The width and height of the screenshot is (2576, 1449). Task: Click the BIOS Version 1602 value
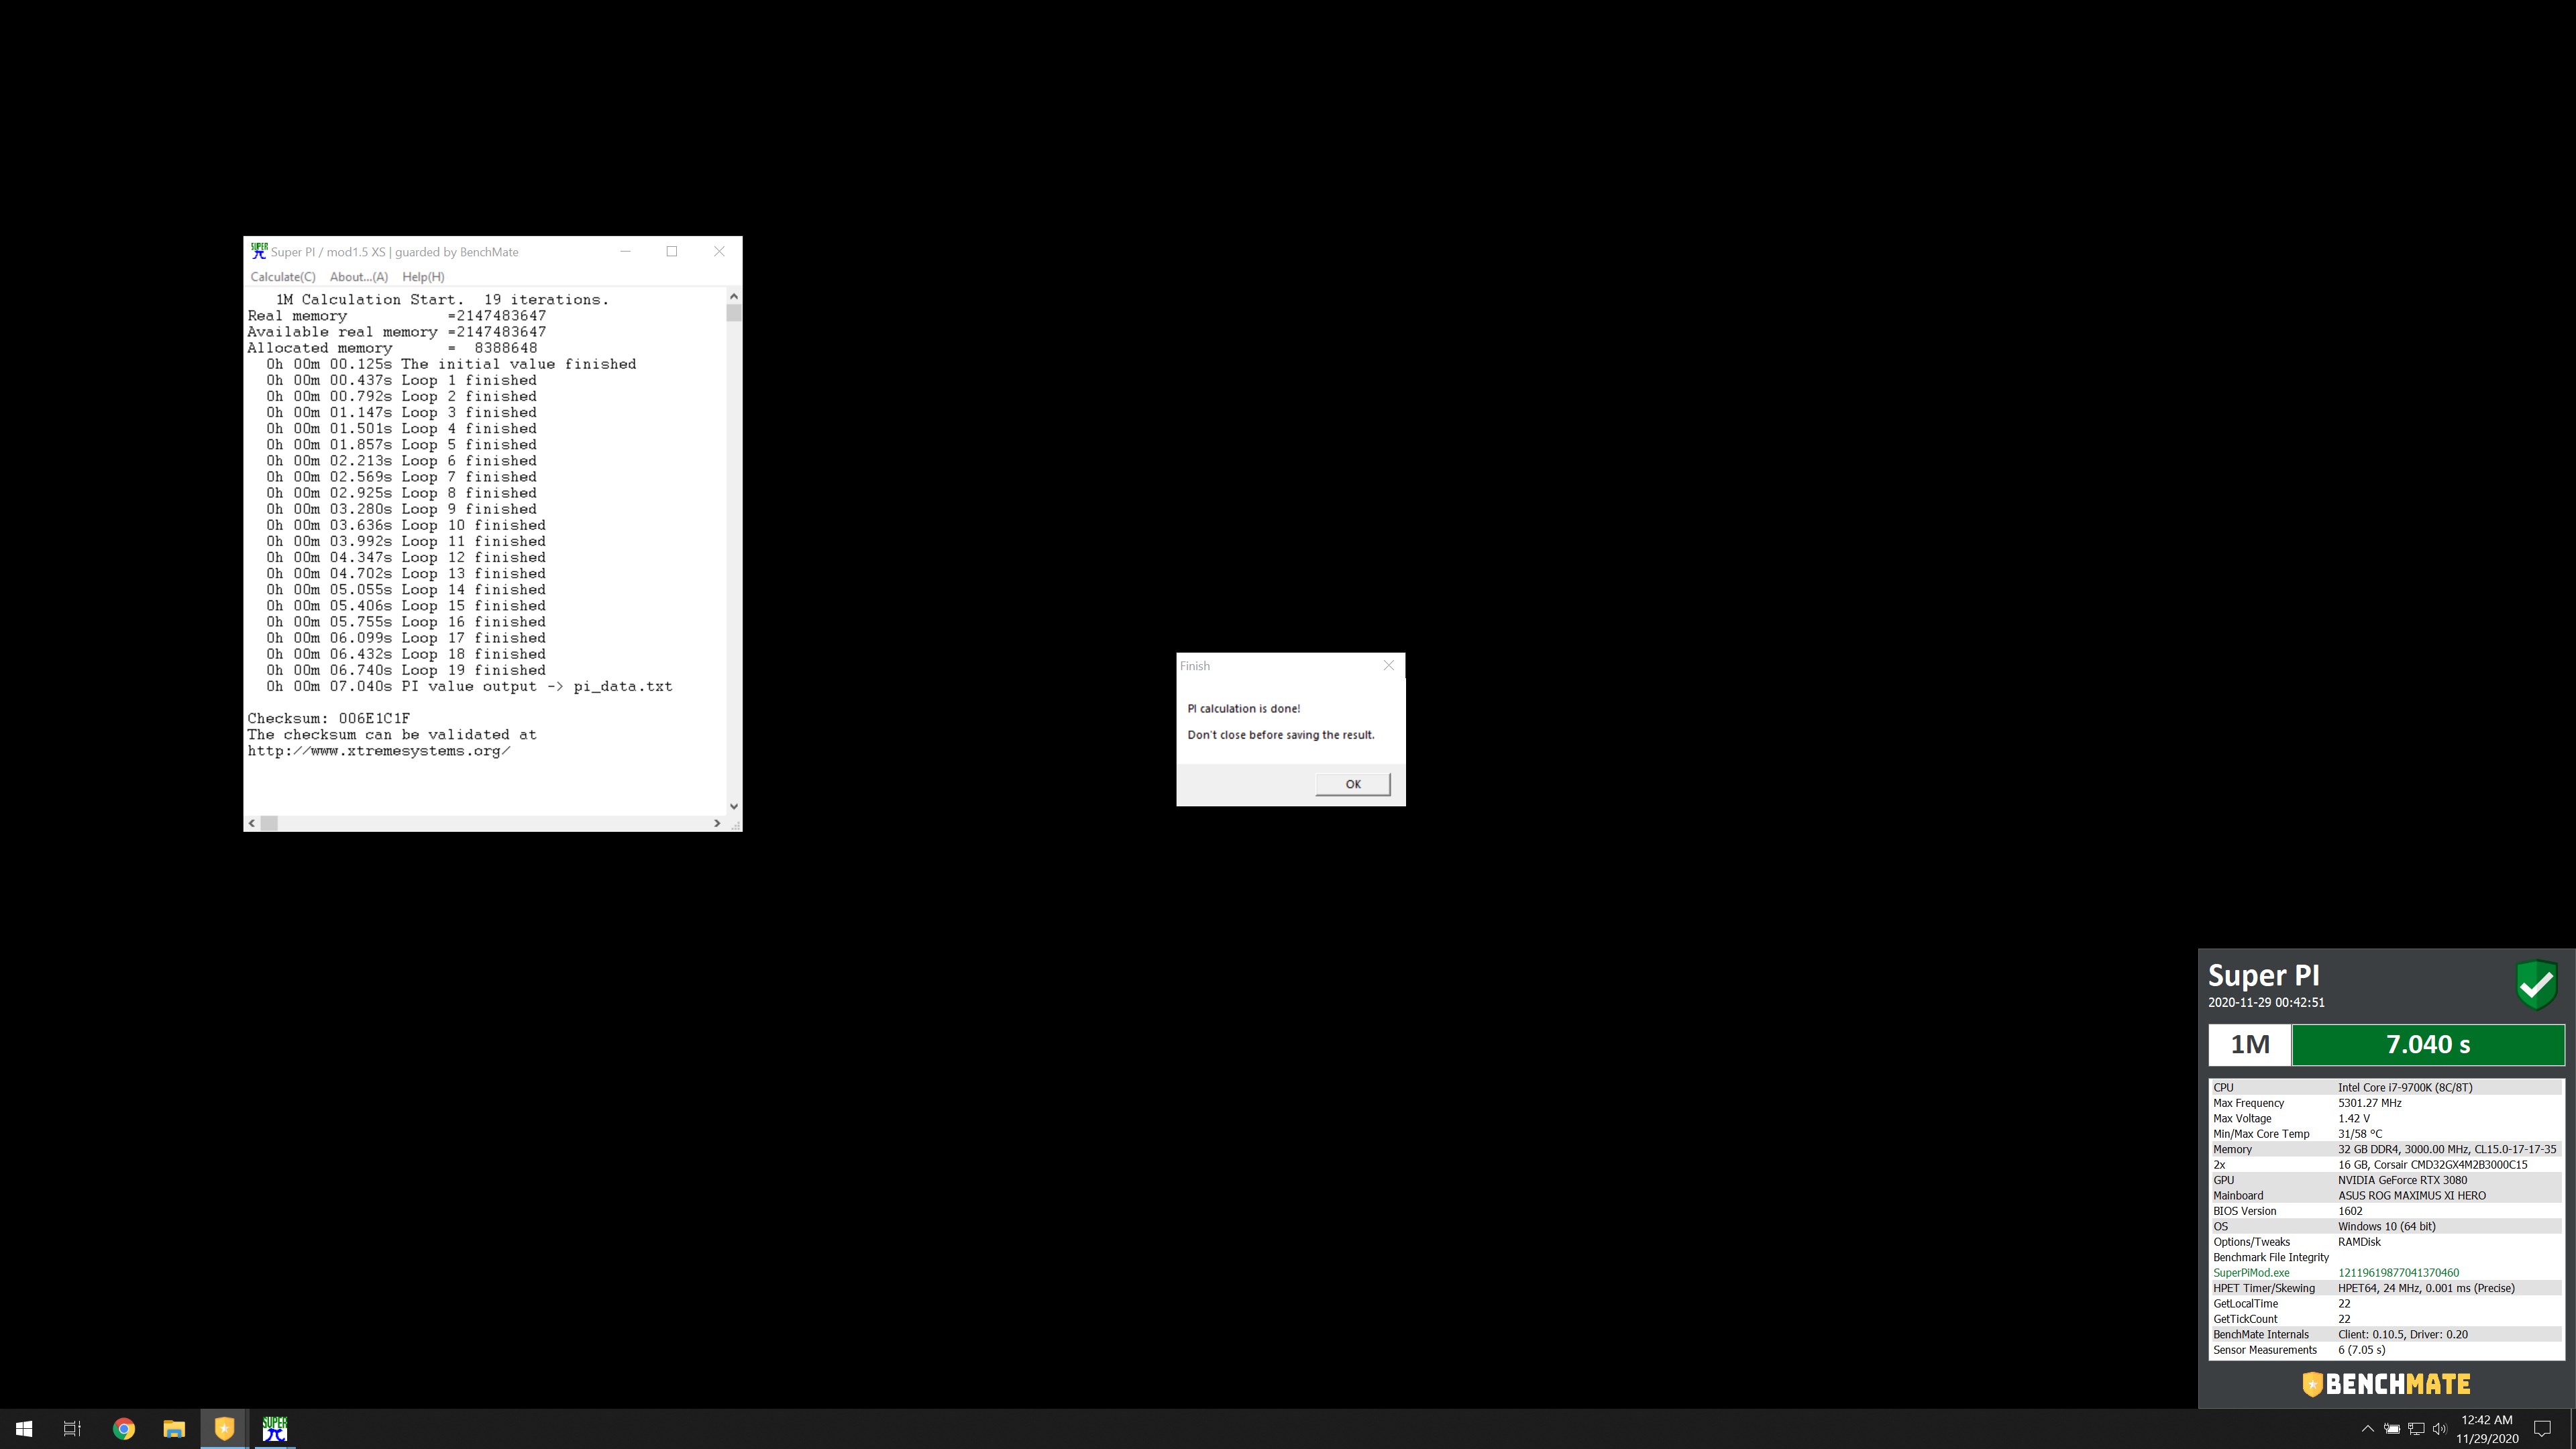point(2350,1211)
